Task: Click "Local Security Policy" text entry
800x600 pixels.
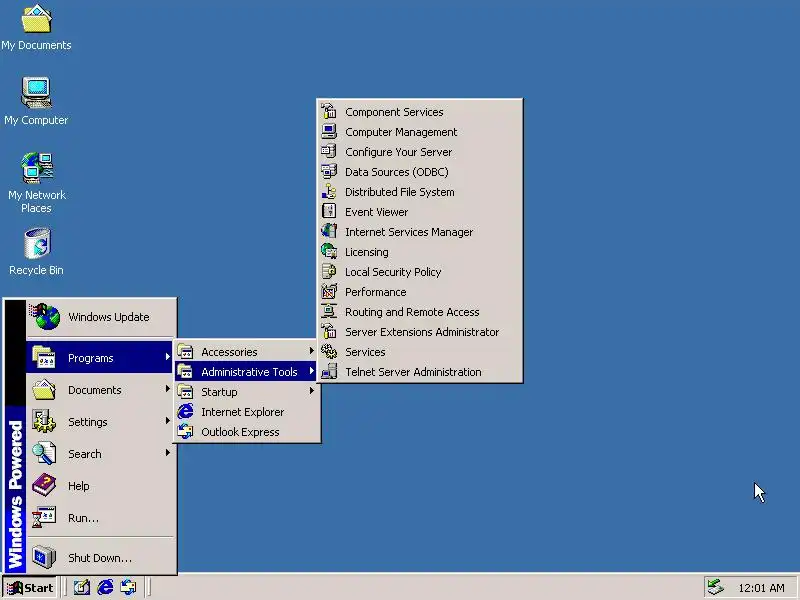Action: (393, 272)
